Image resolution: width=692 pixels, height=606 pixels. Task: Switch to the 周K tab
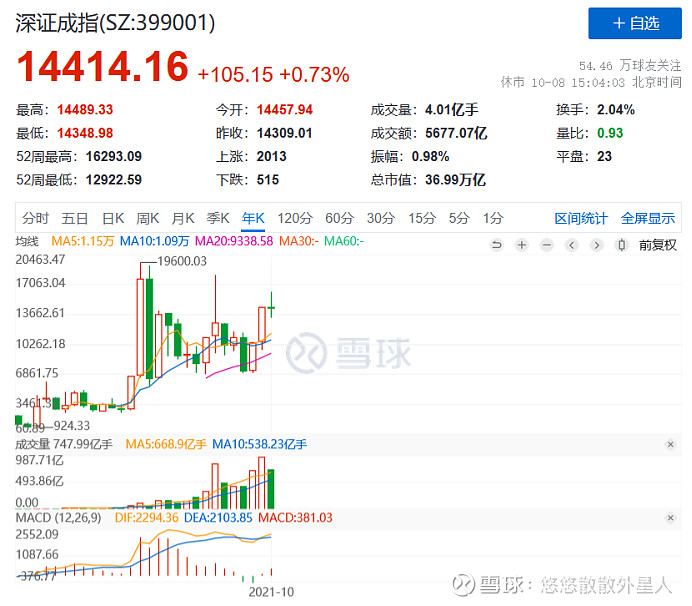tap(147, 218)
